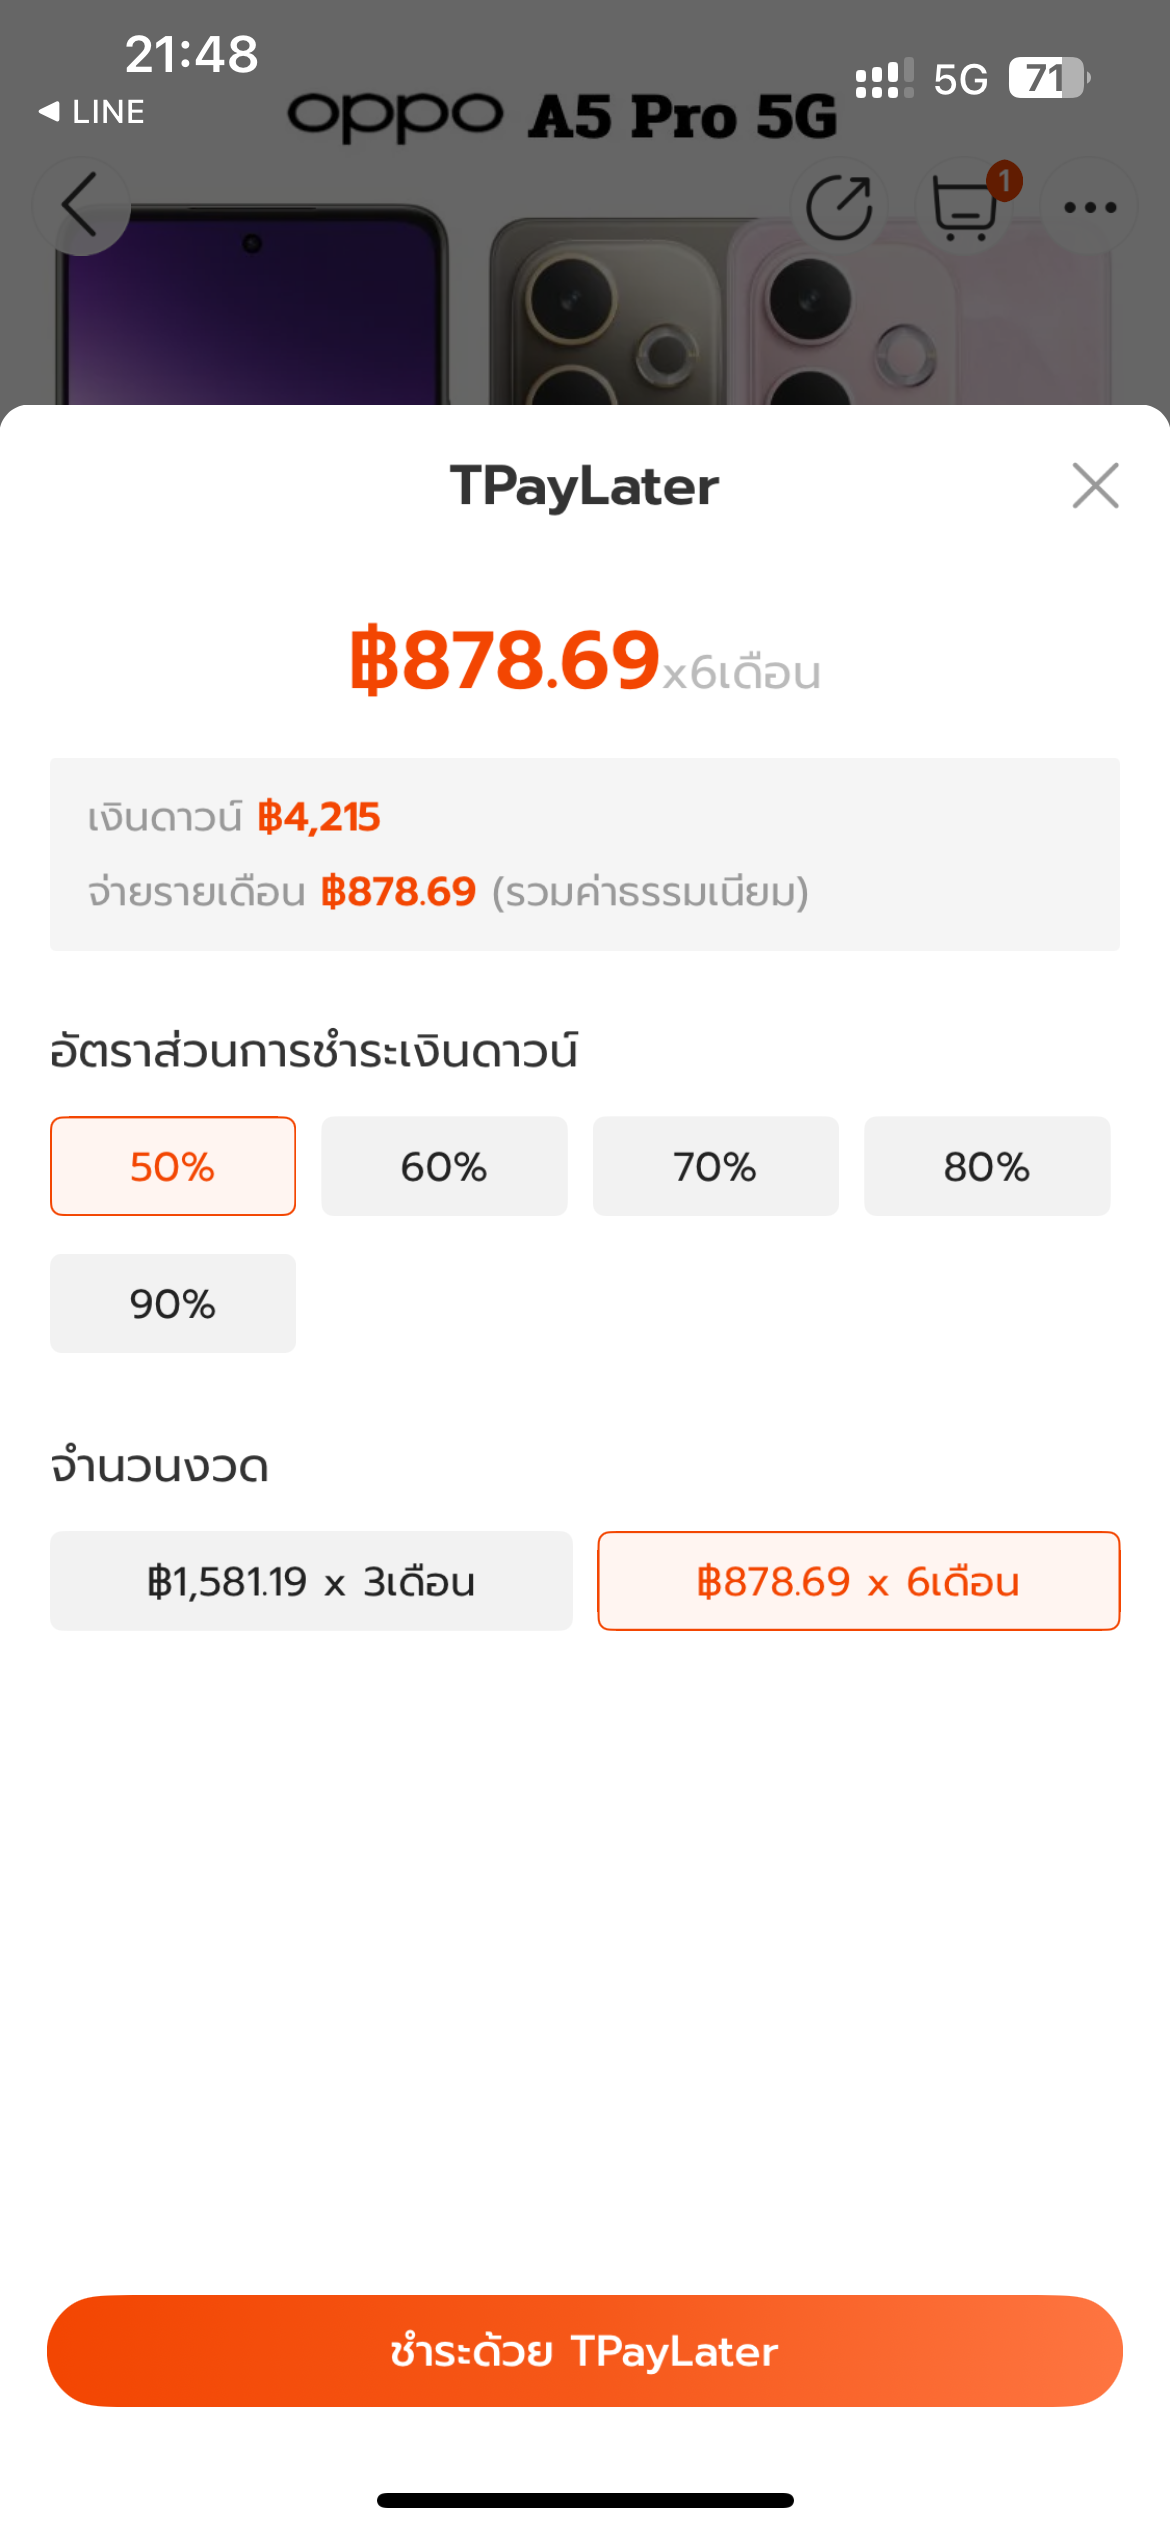Close the TPayLater sheet with X
Viewport: 1170px width, 2532px height.
tap(1095, 486)
